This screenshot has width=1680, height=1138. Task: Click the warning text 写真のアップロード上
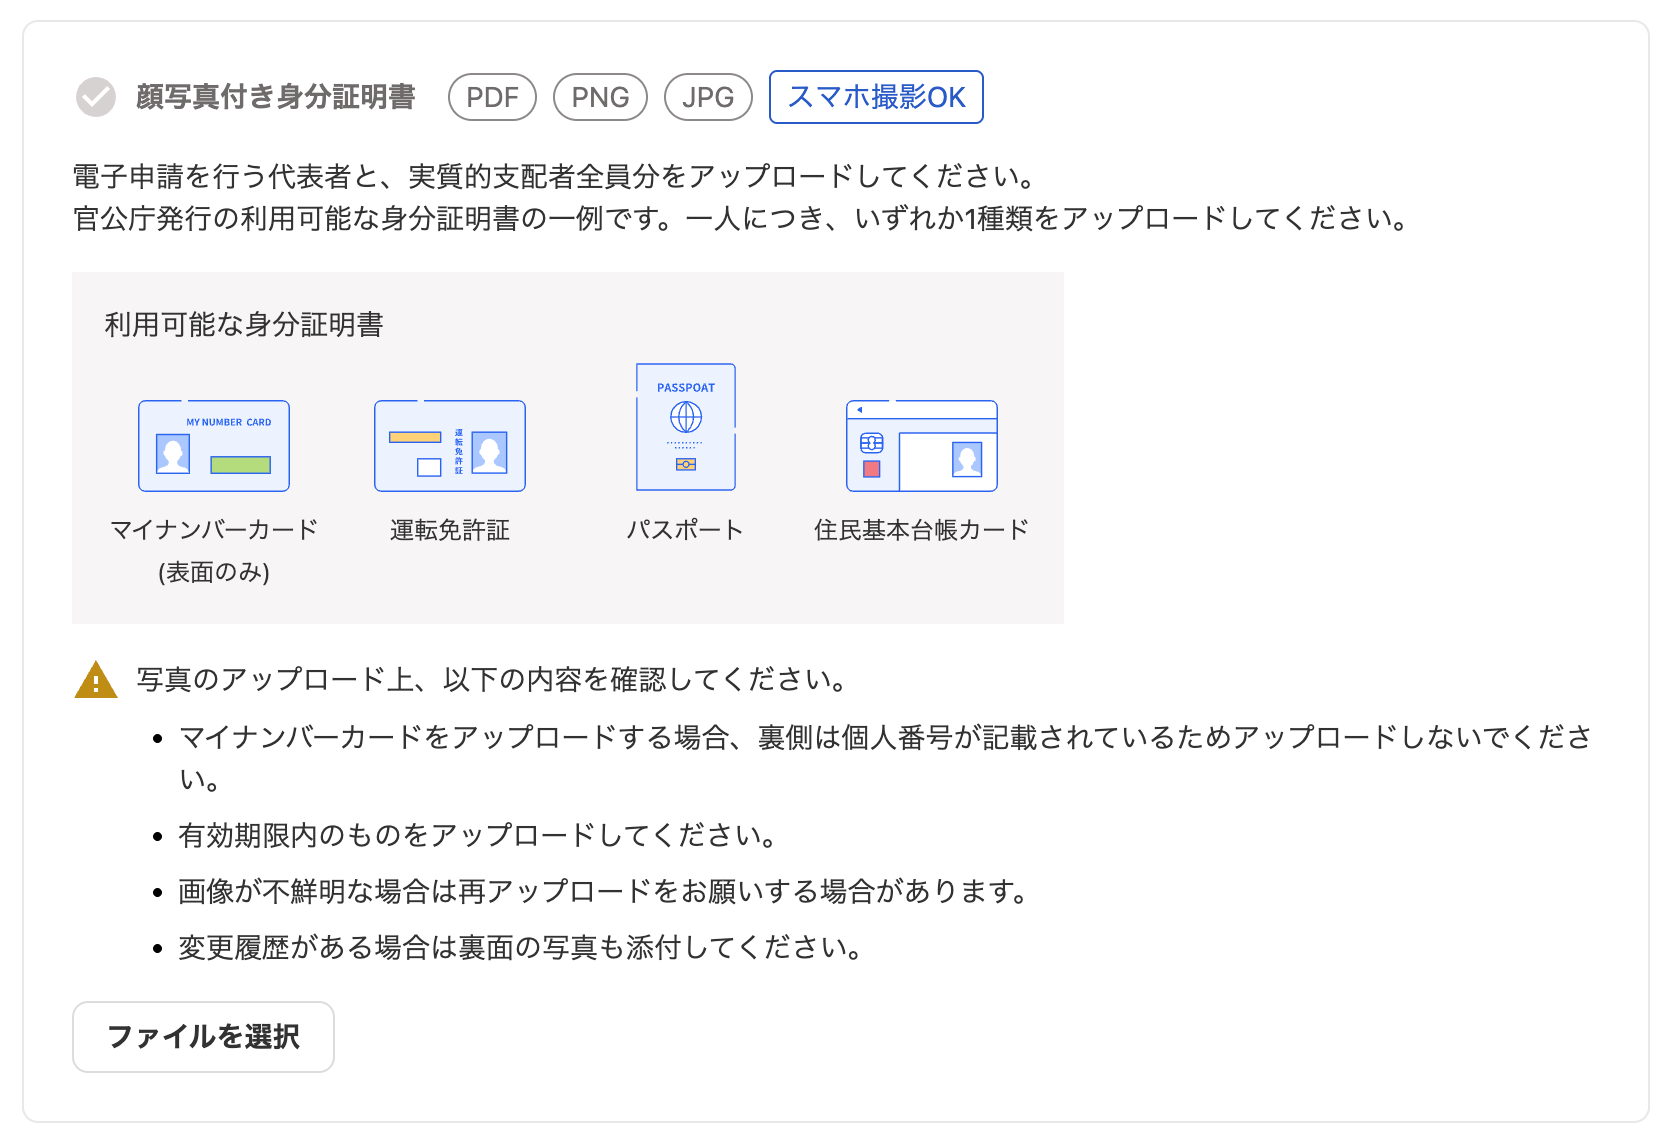click(492, 680)
